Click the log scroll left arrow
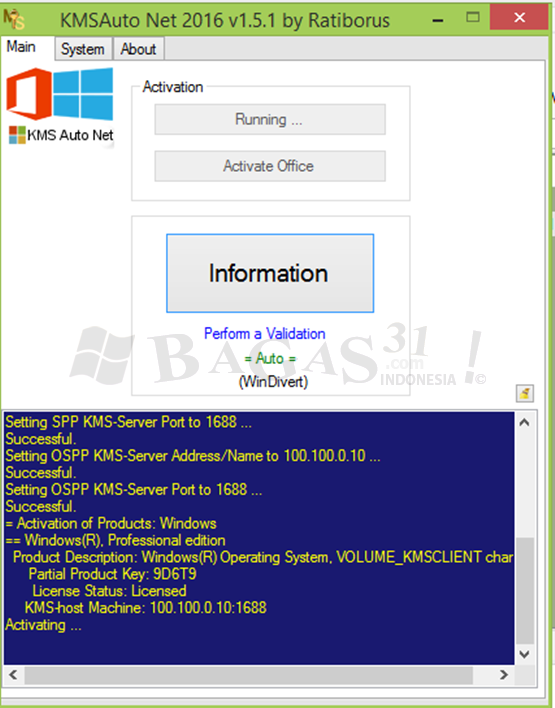555x708 pixels. point(14,675)
